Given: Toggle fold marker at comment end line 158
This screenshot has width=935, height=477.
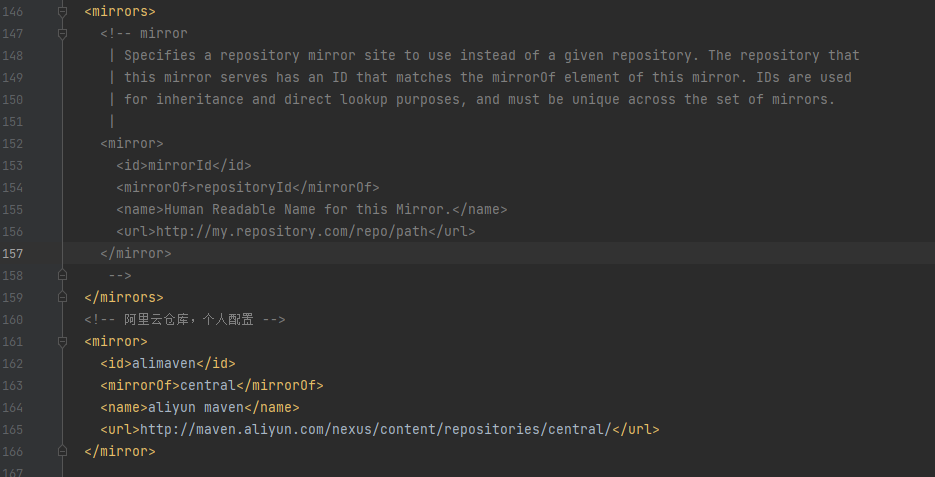Looking at the screenshot, I should [62, 275].
